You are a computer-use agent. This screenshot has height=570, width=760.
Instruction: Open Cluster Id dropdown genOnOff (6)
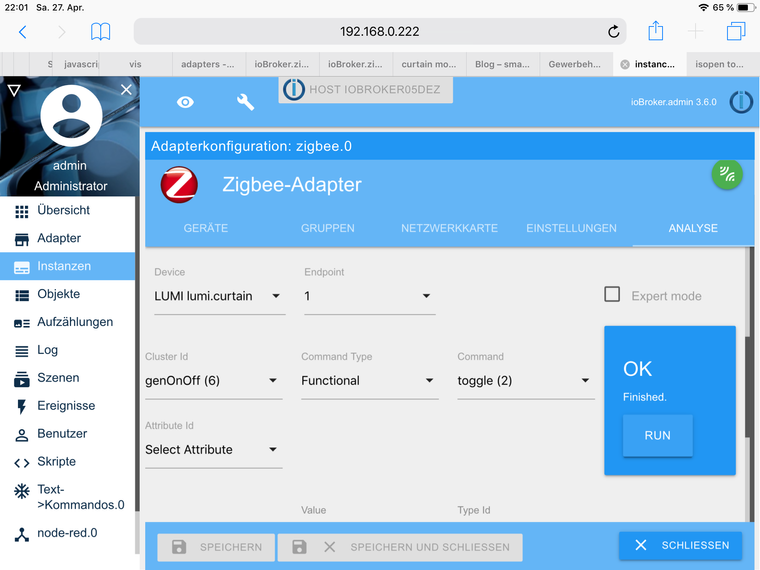[x=214, y=381]
